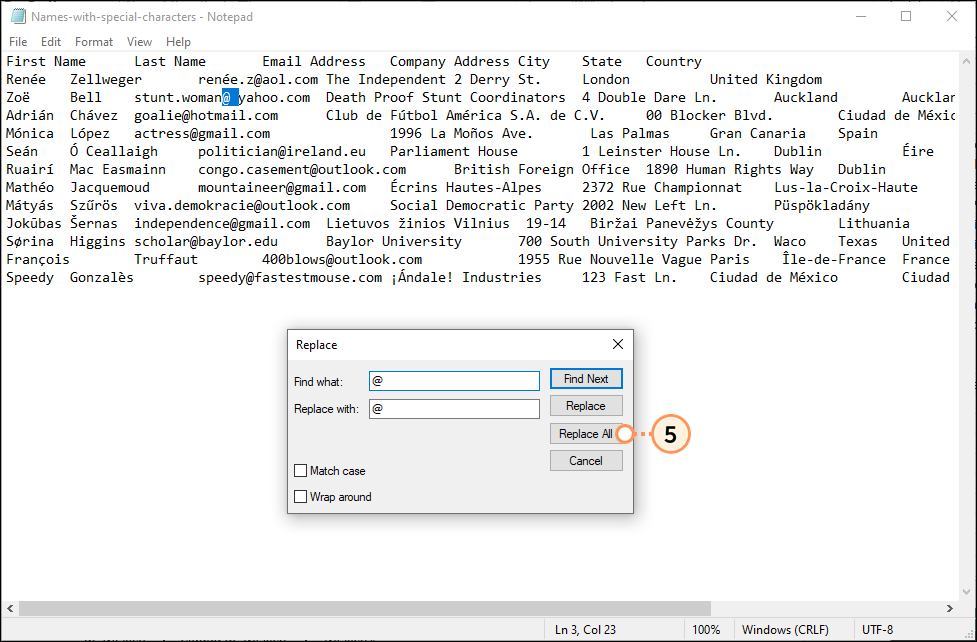Viewport: 977px width, 642px height.
Task: Click mountaineer@gmail.com text
Action: 282,188
